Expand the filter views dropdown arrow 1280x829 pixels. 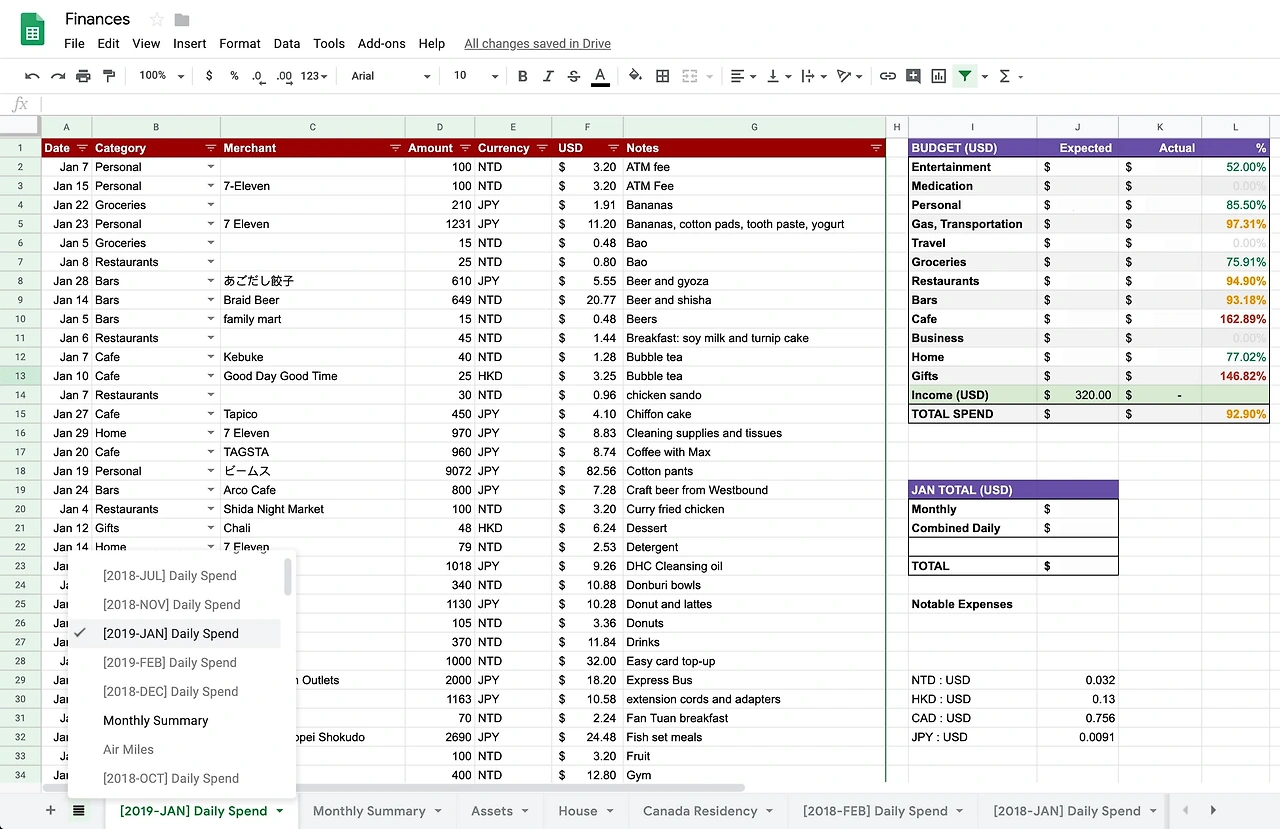pyautogui.click(x=984, y=76)
